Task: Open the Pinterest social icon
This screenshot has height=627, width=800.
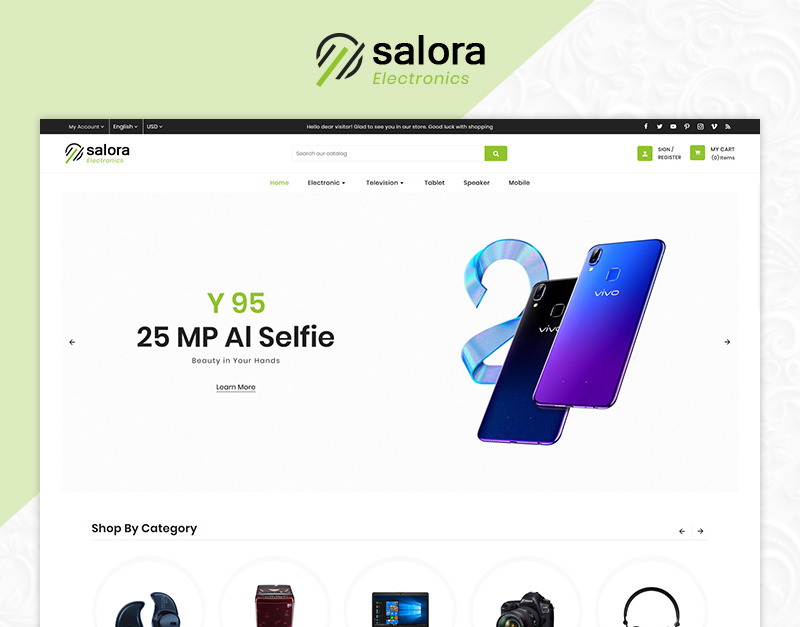Action: [x=687, y=127]
